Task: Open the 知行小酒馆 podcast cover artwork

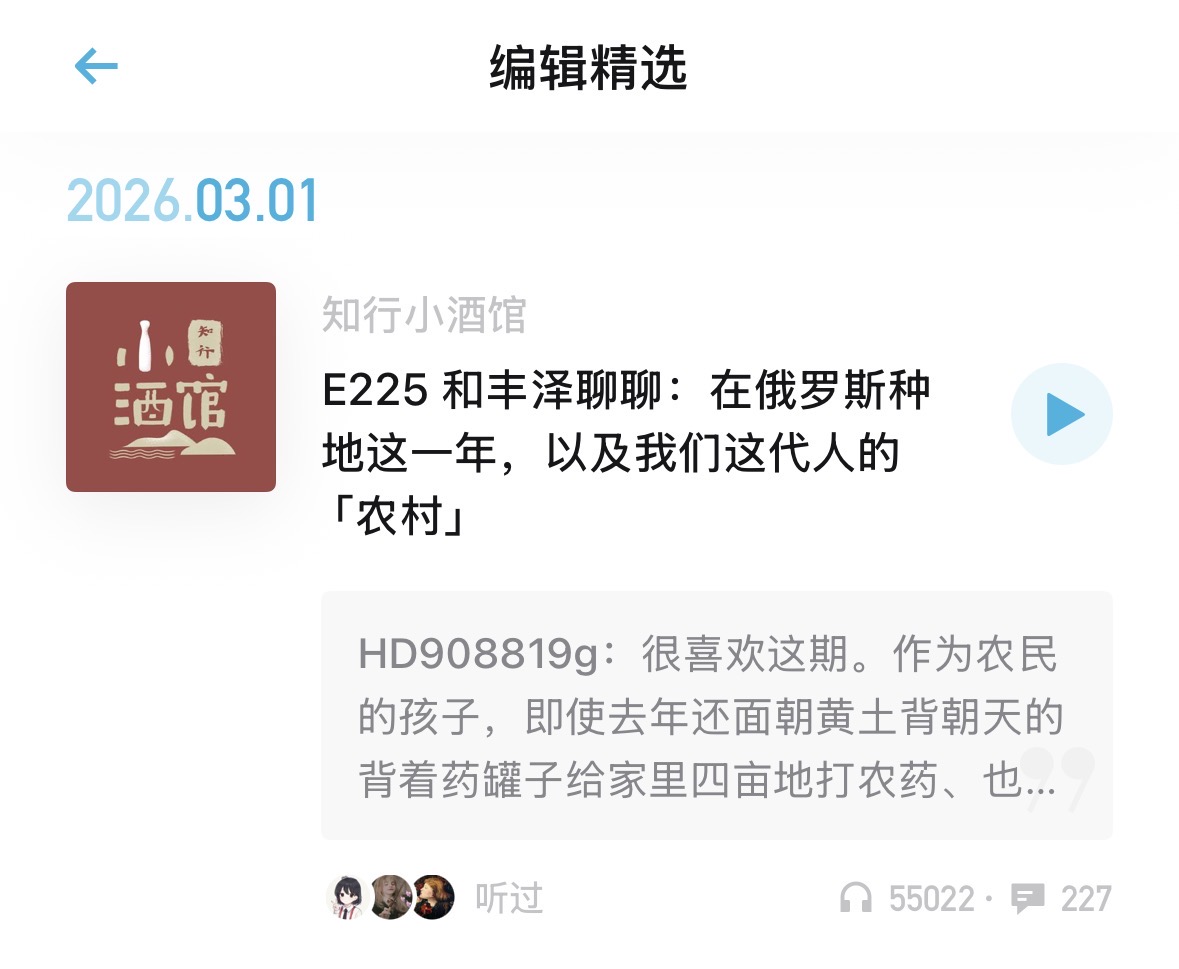Action: (x=171, y=387)
